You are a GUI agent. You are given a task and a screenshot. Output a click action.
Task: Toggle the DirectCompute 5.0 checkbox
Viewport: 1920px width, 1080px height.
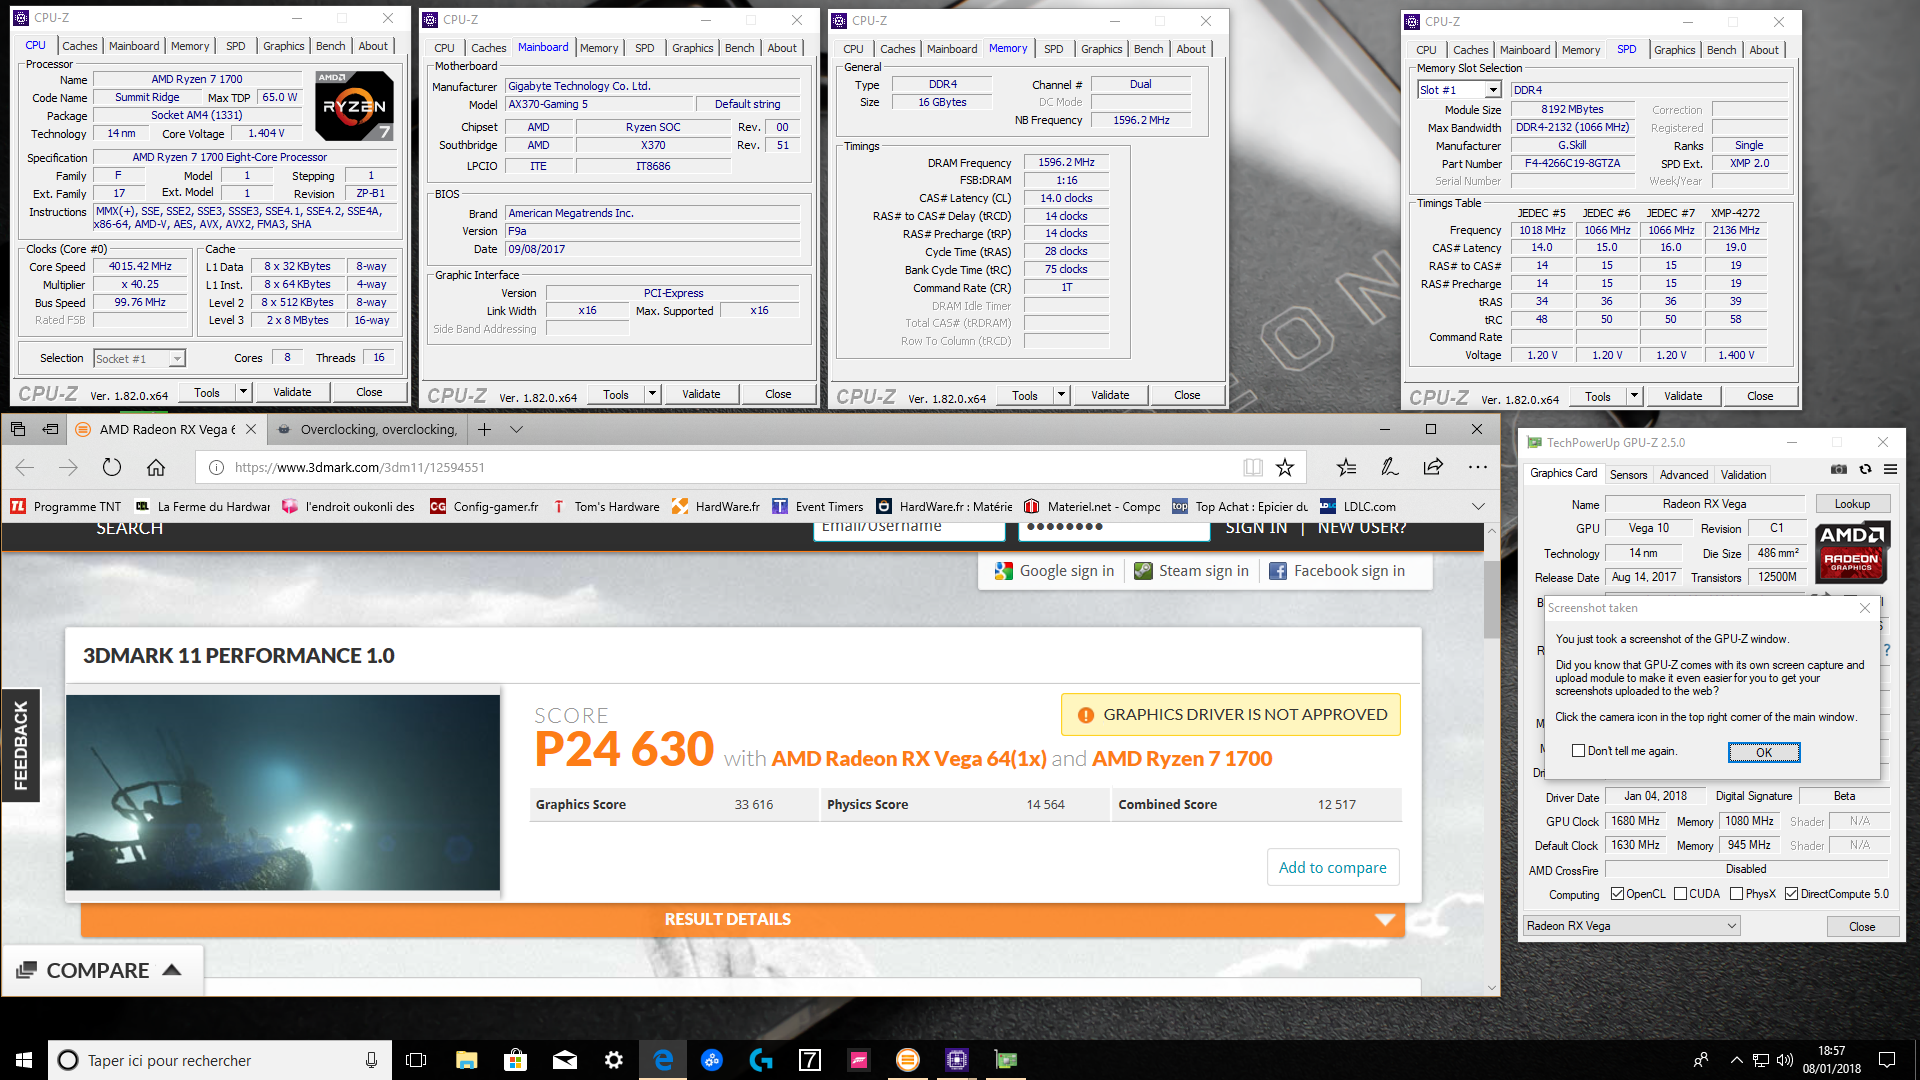1792,894
